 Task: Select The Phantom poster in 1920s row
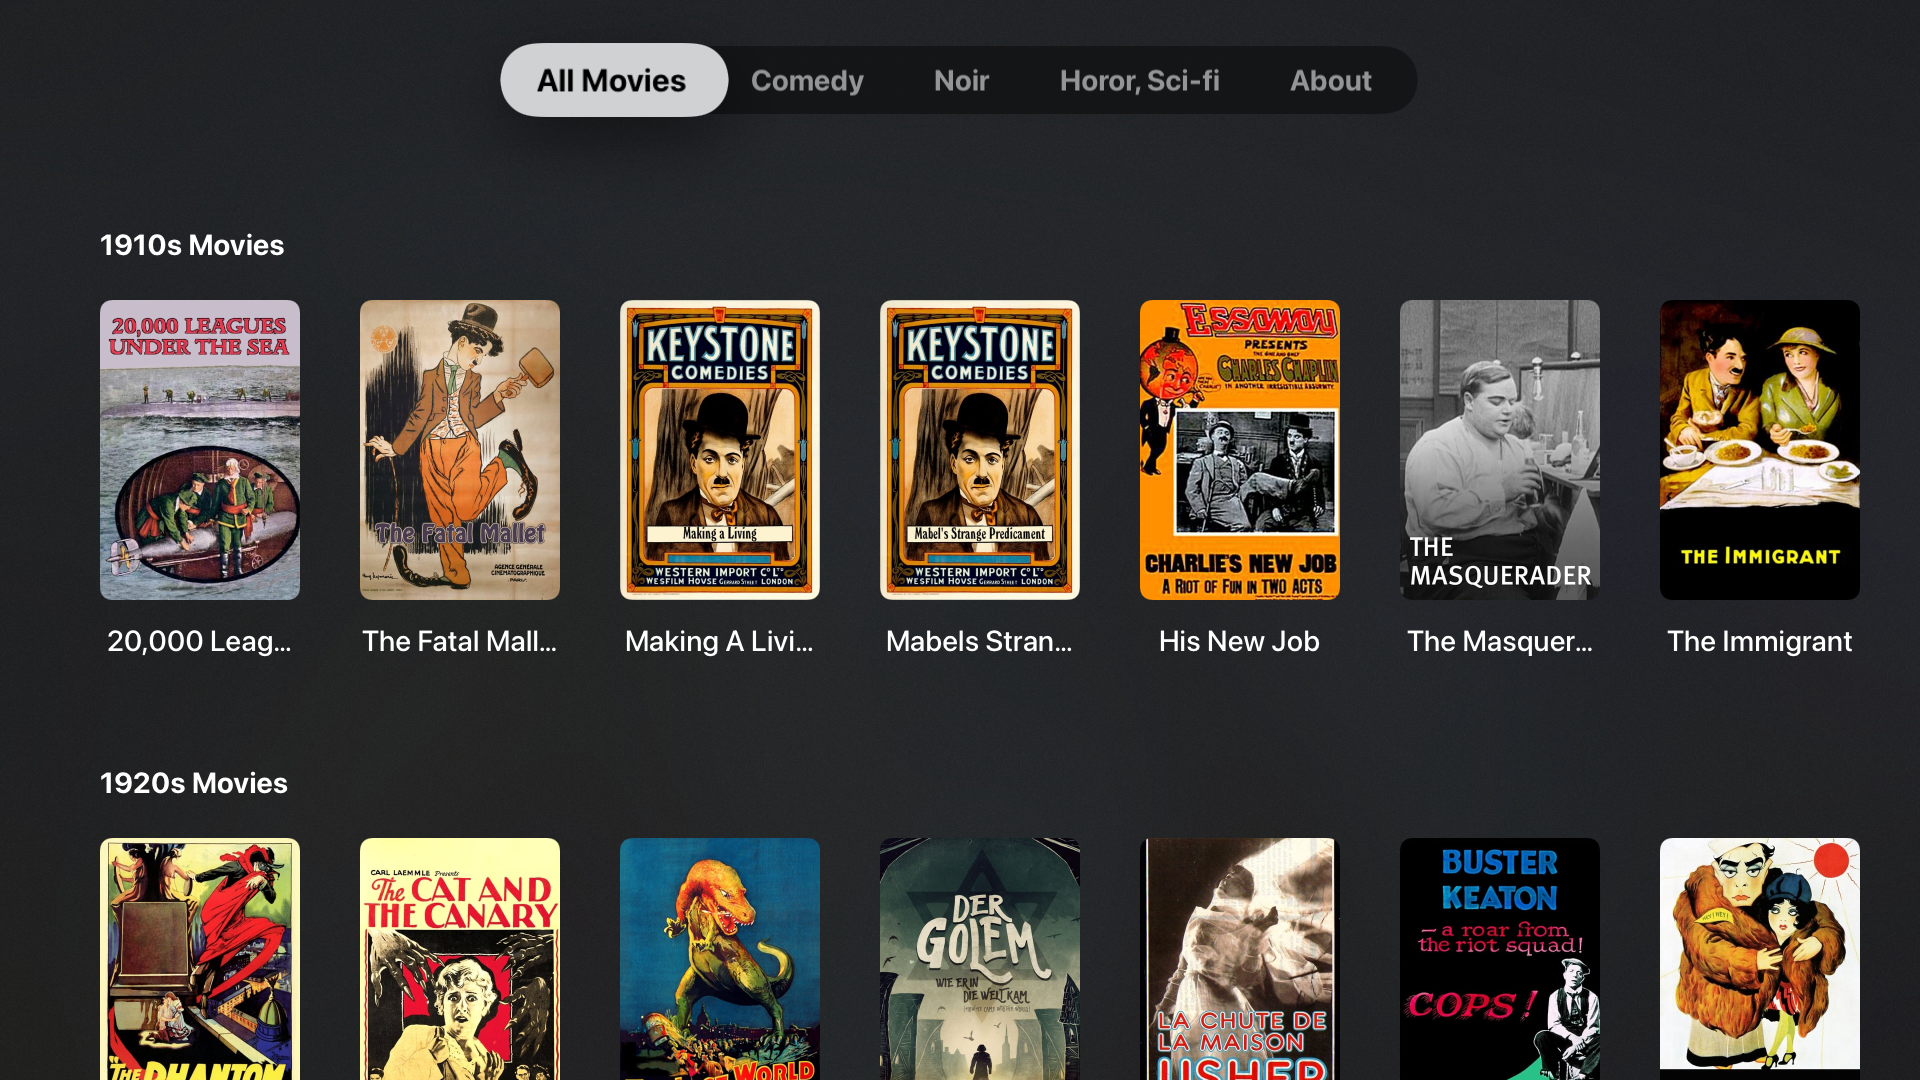point(200,958)
